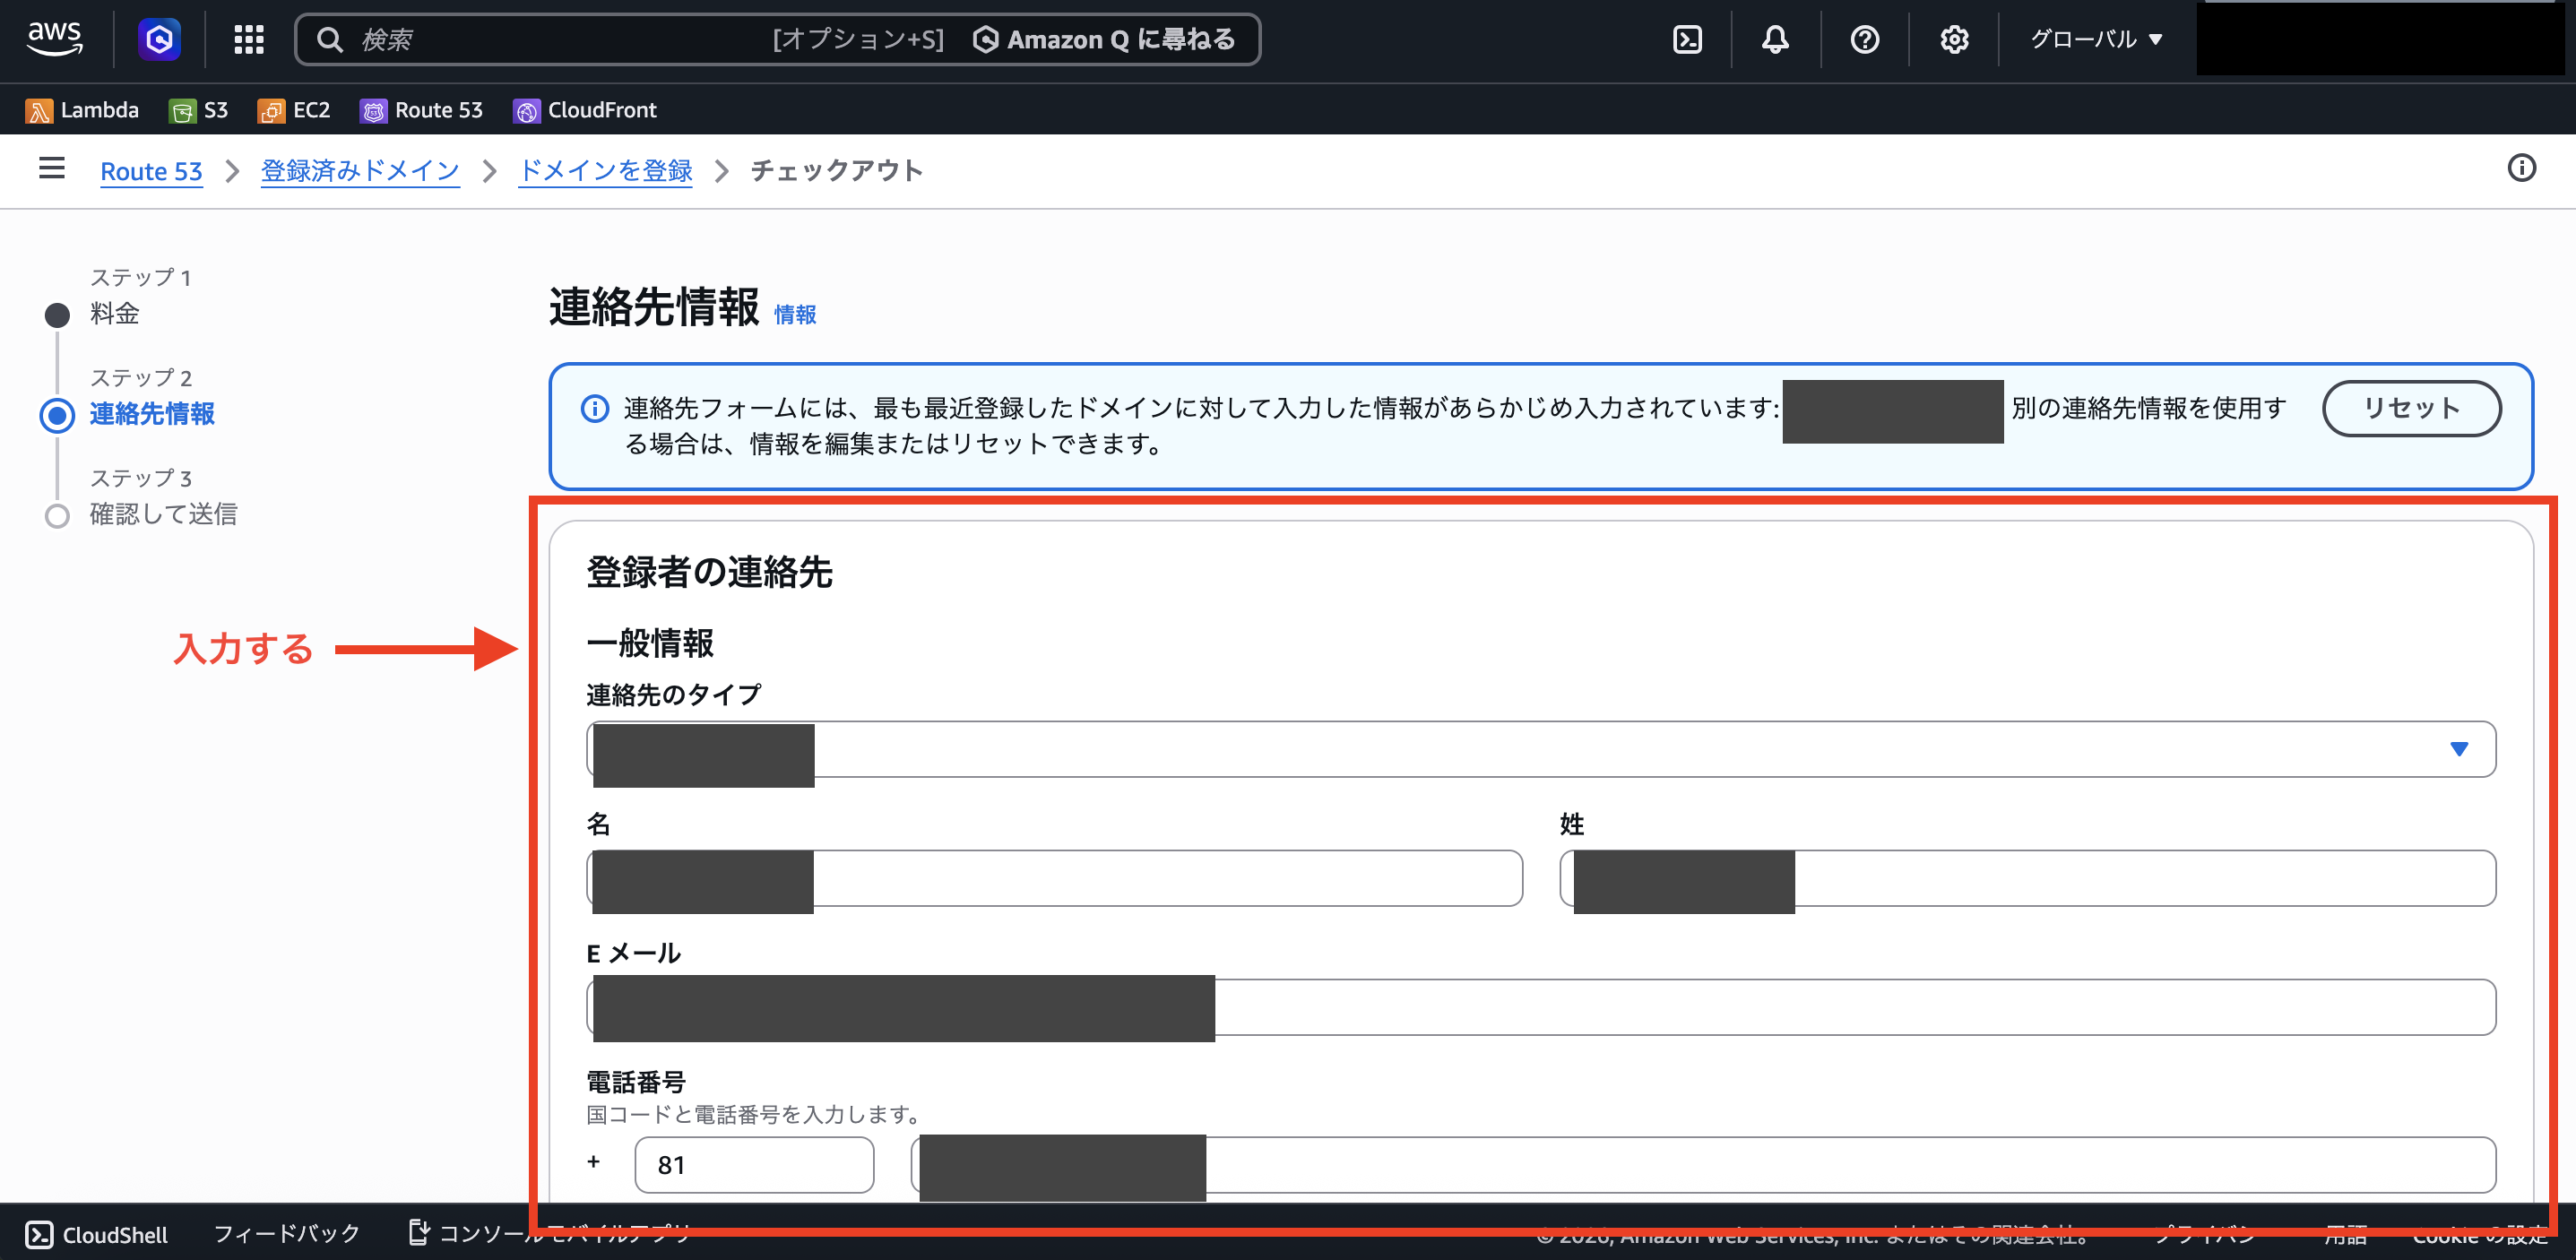The height and width of the screenshot is (1260, 2576).
Task: Open the 連絡先のタイプ dropdown
Action: coord(1541,749)
